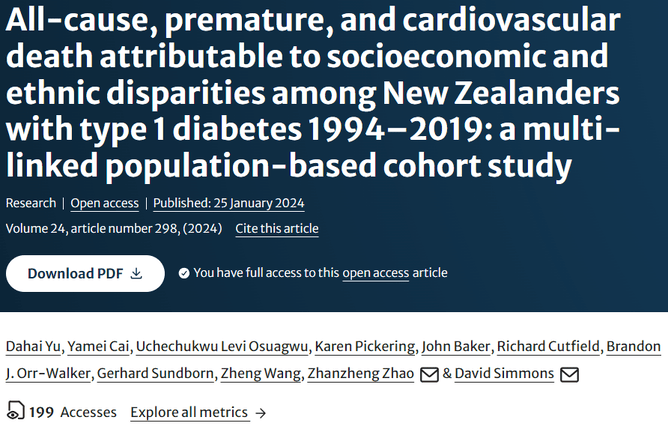Select author Karen Pickering
Viewport: 668px width, 441px height.
click(x=364, y=347)
